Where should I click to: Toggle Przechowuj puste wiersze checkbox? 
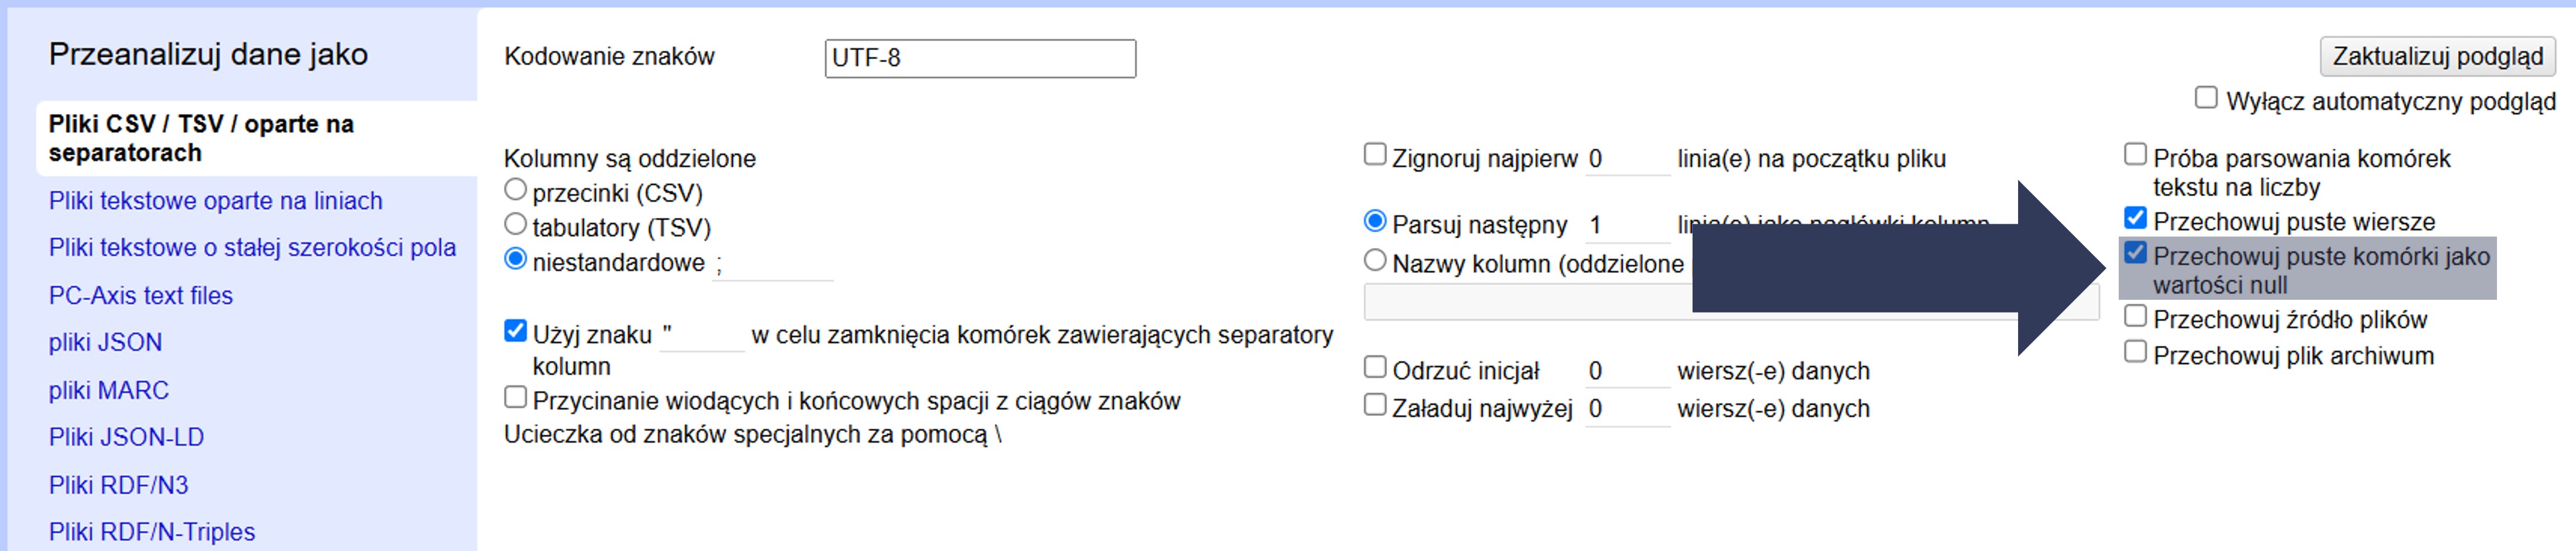2135,218
